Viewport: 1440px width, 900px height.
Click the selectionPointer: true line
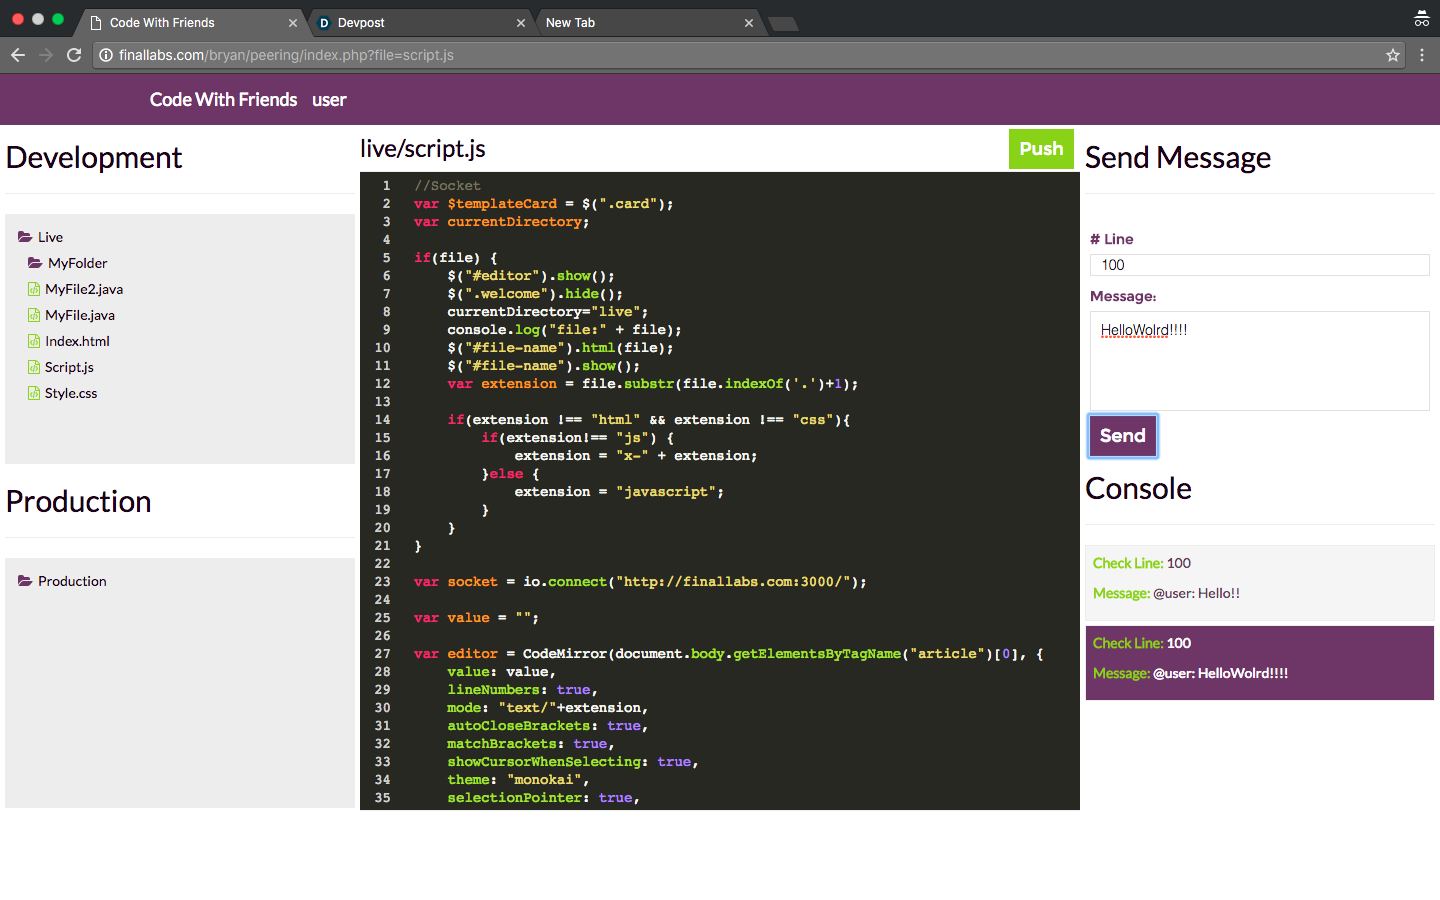543,798
